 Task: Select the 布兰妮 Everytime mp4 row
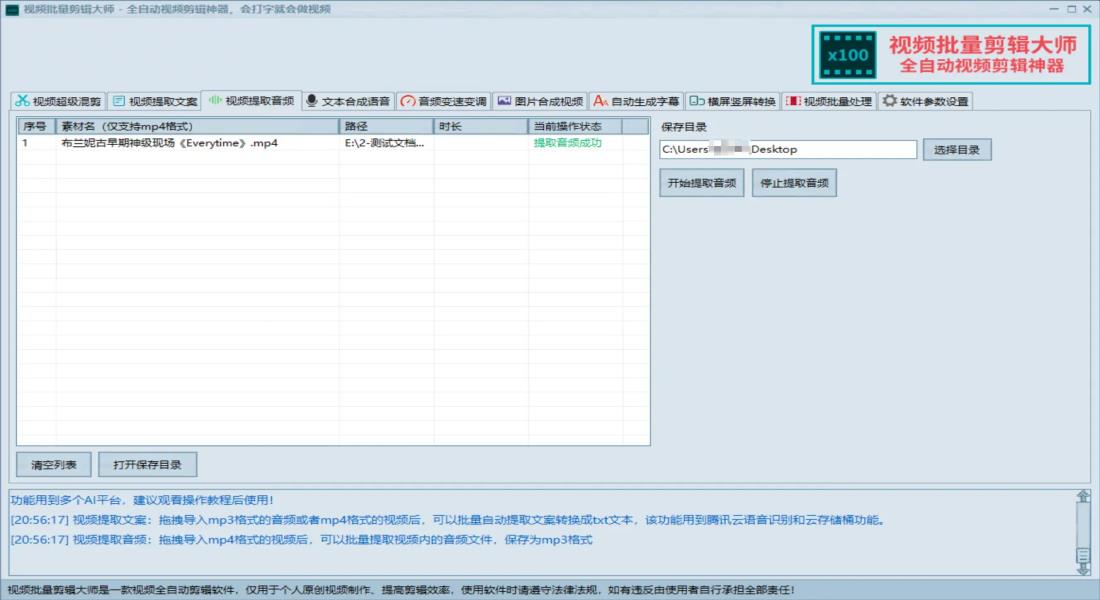coord(170,143)
